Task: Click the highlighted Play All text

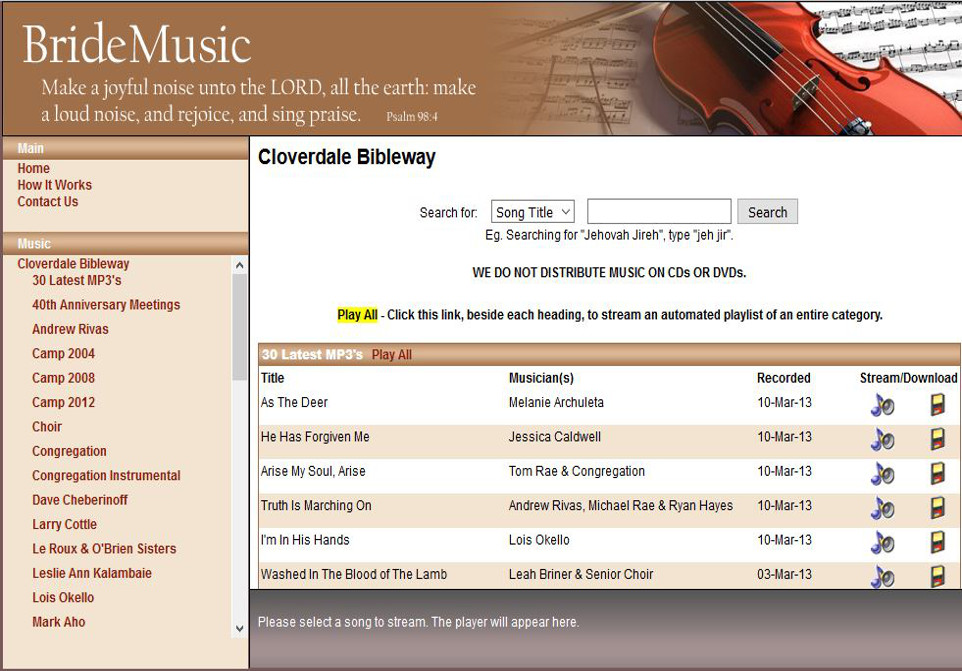Action: 357,315
